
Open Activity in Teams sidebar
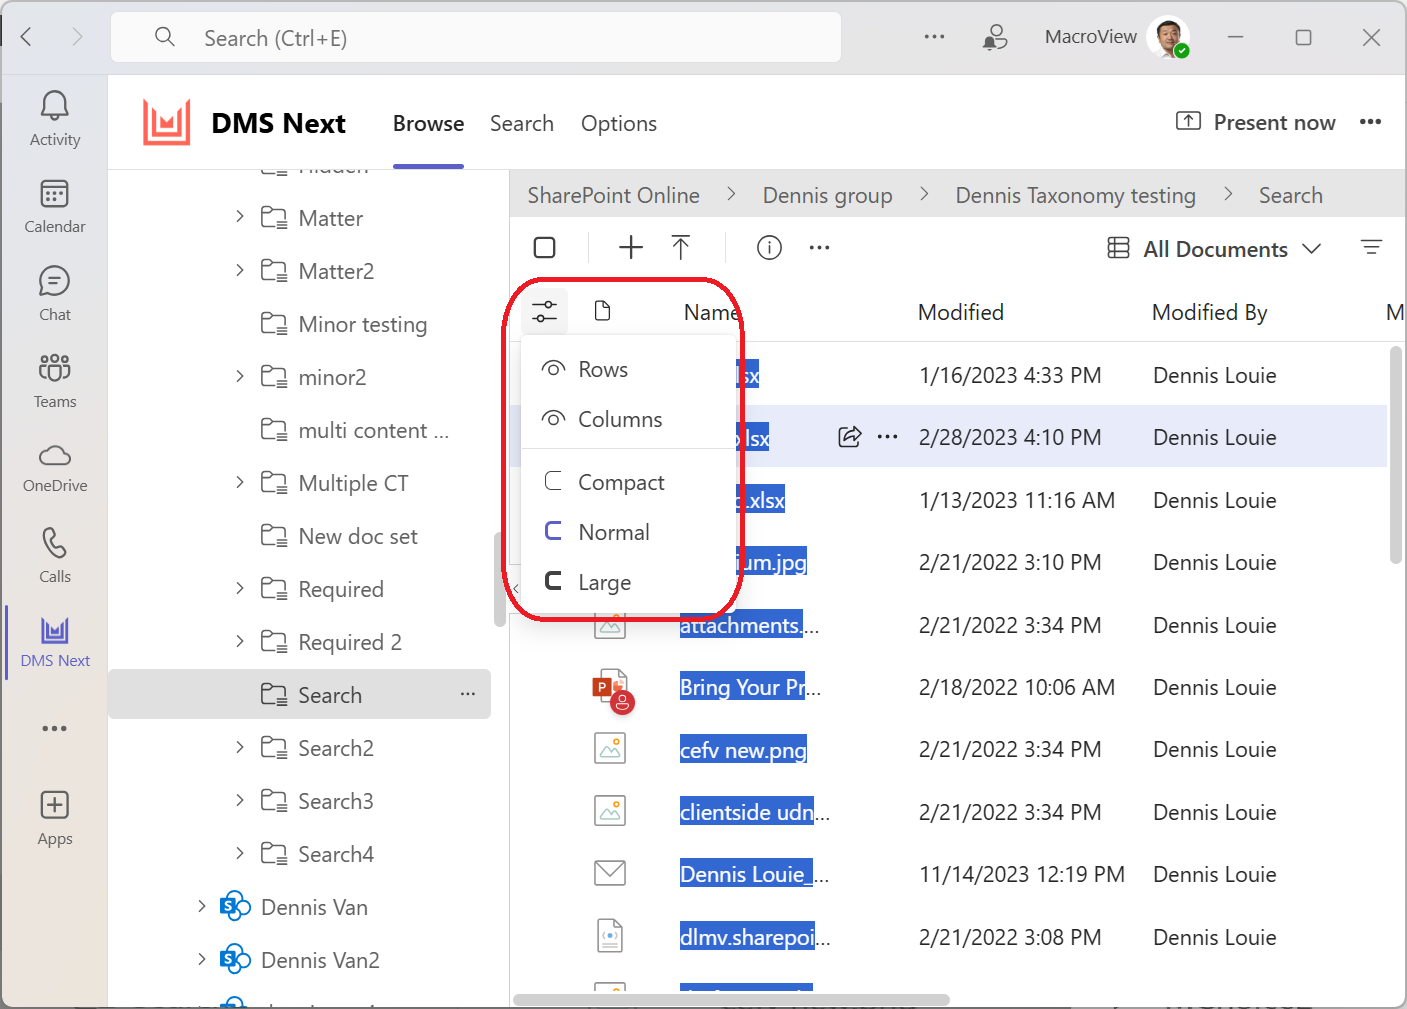[54, 119]
